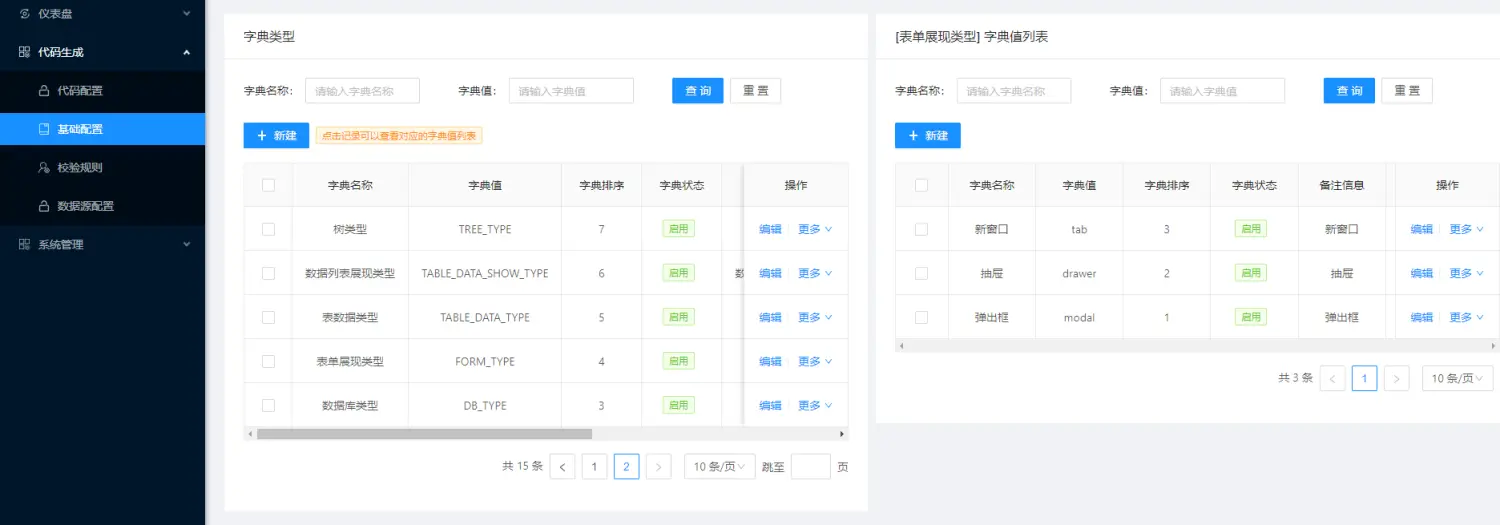The width and height of the screenshot is (1500, 525).
Task: Check the 表单展现类型 row checkbox
Action: point(268,361)
